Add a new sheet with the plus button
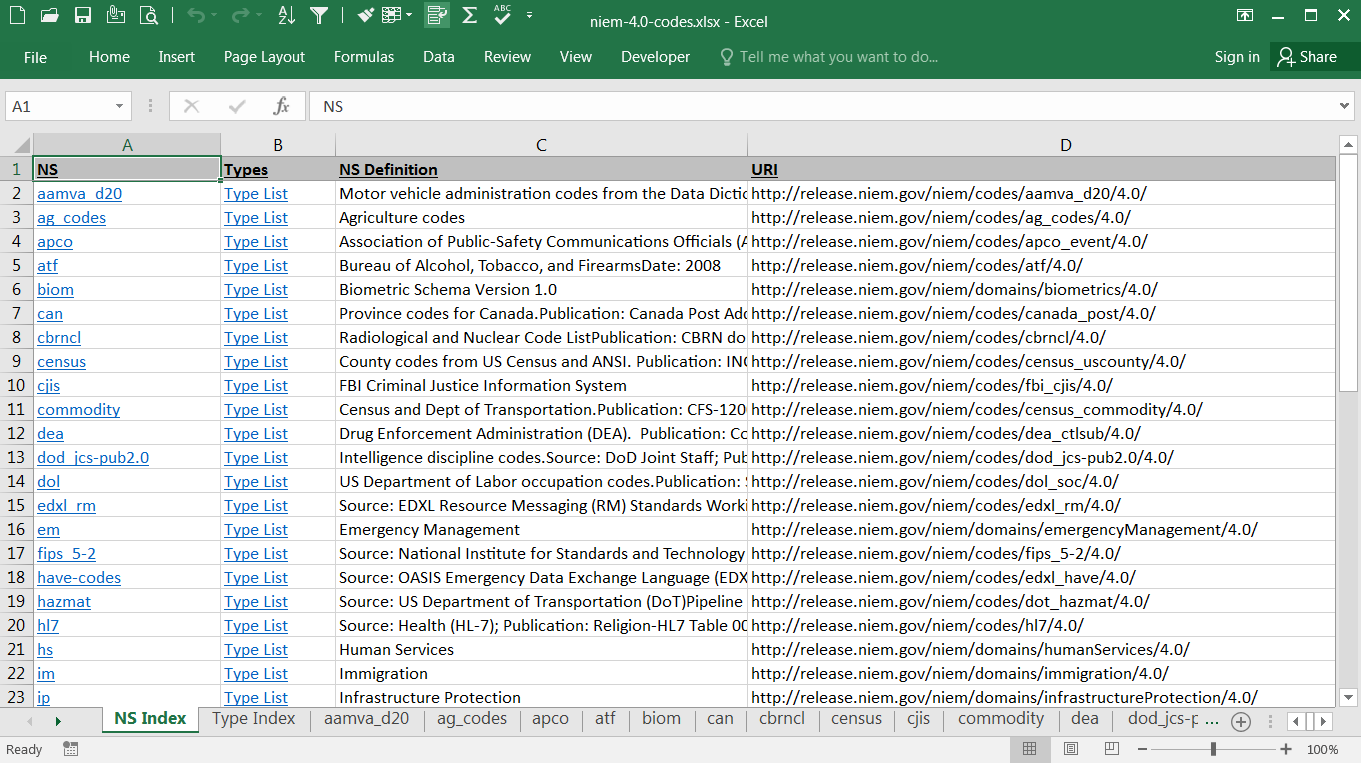This screenshot has height=763, width=1361. 1240,721
